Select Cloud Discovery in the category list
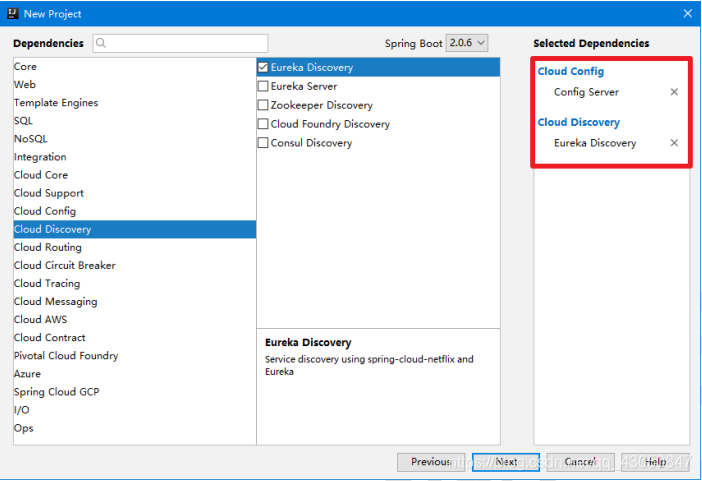Screen dimensions: 702x481 [x=135, y=229]
